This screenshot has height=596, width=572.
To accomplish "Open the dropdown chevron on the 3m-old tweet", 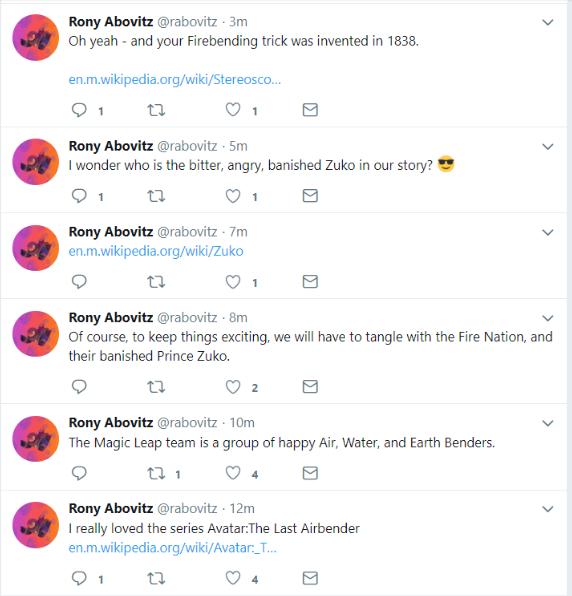I will (548, 22).
